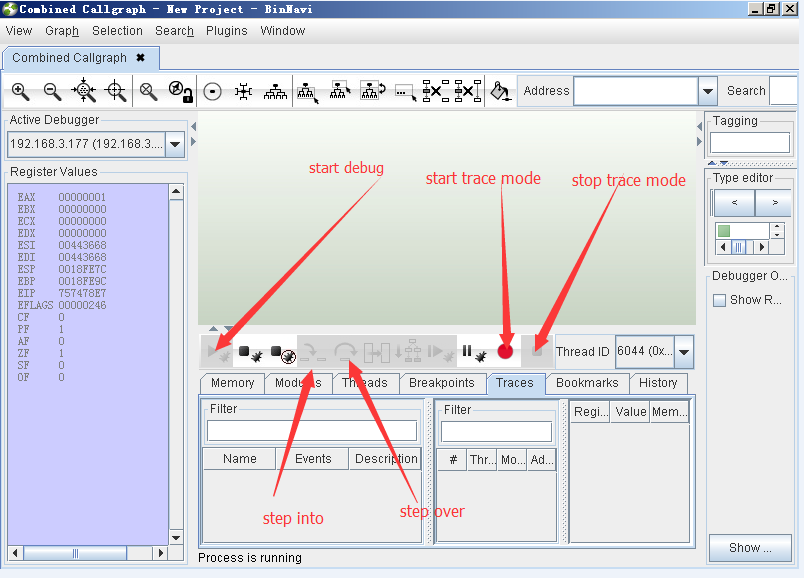Click the Type editor stepper down arrow

(x=777, y=235)
